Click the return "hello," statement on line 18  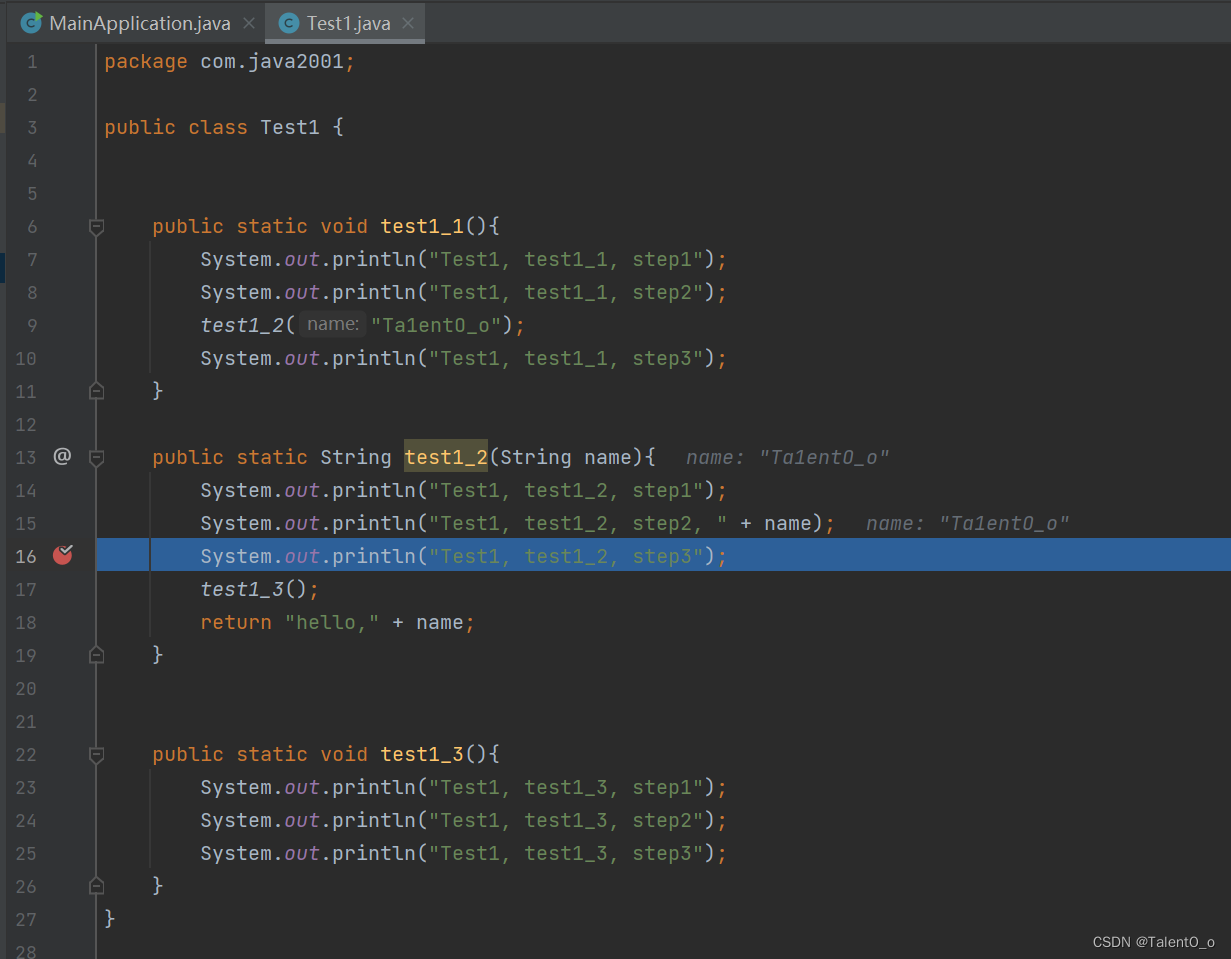pyautogui.click(x=338, y=622)
